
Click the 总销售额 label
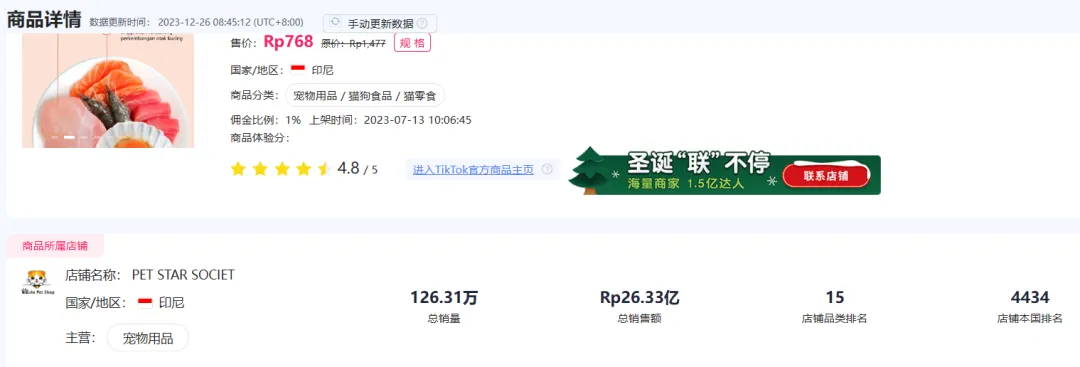click(640, 318)
